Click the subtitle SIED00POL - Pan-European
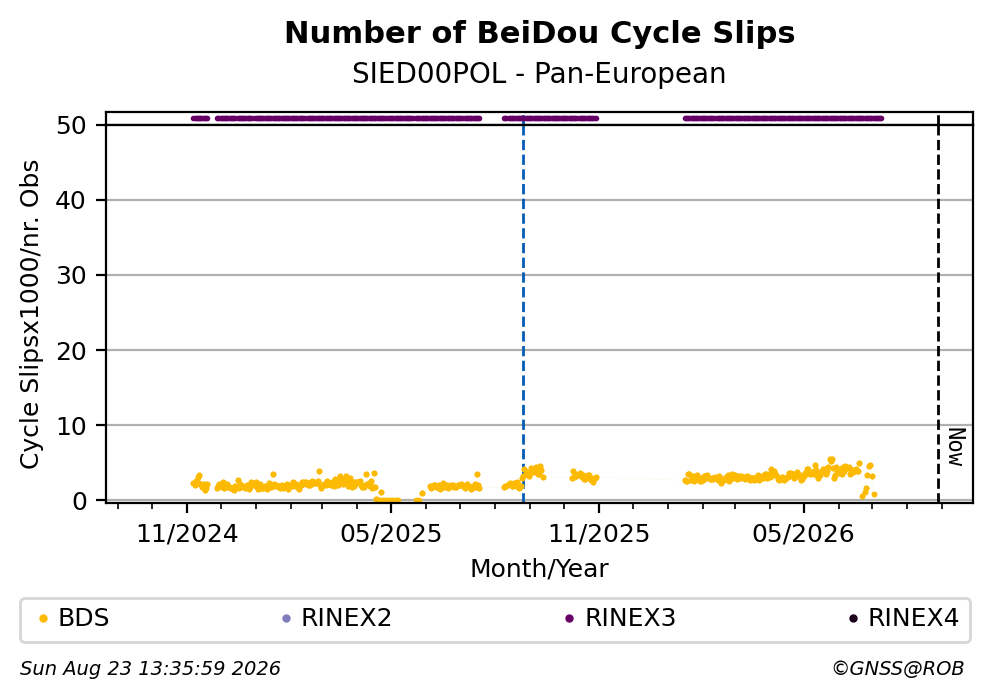The height and width of the screenshot is (699, 993). point(539,74)
